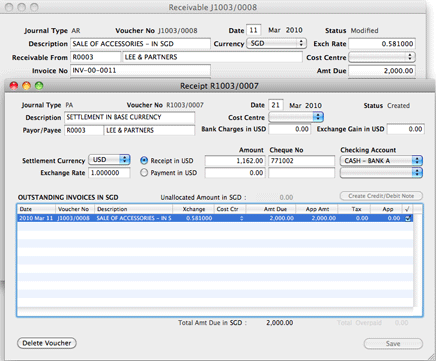Image resolution: width=436 pixels, height=361 pixels.
Task: Select the Payment in USD radio button
Action: 144,173
